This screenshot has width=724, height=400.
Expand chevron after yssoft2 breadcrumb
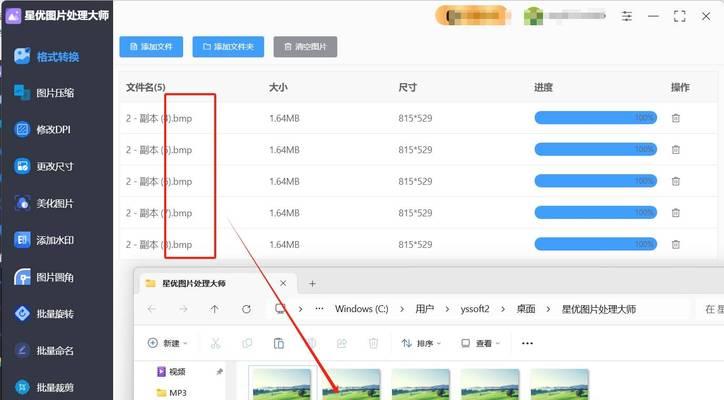502,309
